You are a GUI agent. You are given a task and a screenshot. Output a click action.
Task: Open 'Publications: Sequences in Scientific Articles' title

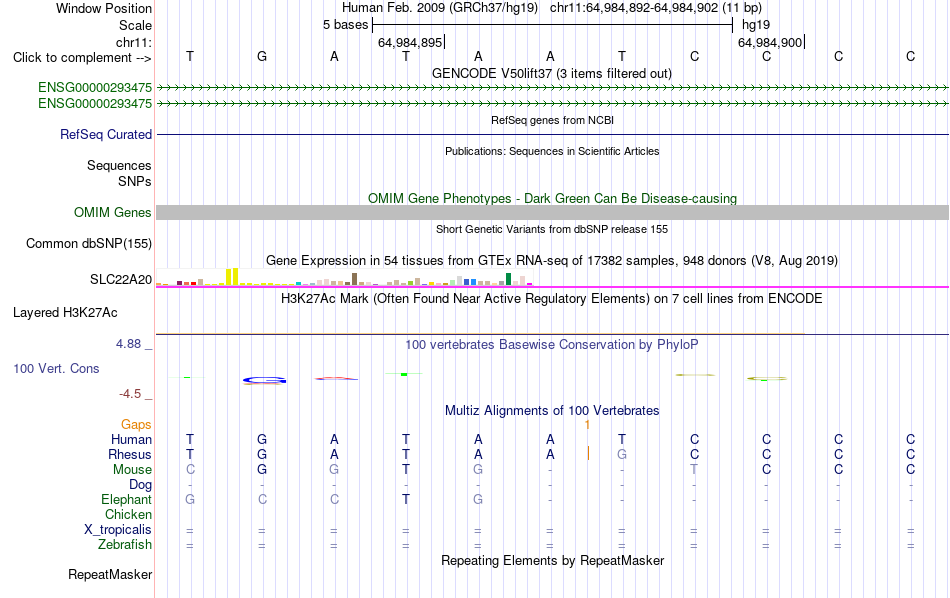(x=552, y=151)
